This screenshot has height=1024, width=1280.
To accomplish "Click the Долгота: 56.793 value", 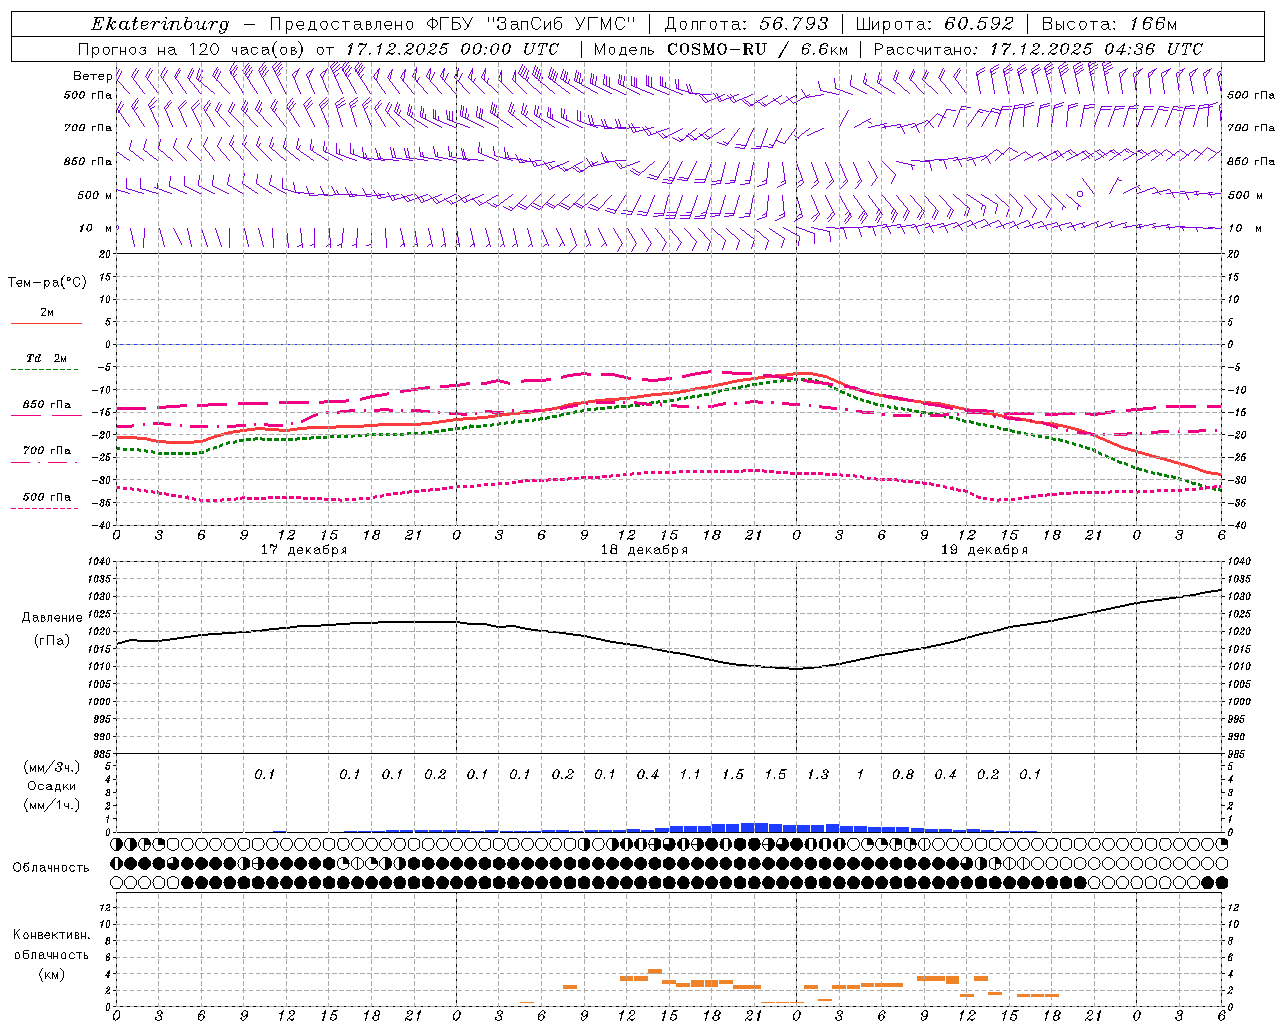I will tap(745, 24).
